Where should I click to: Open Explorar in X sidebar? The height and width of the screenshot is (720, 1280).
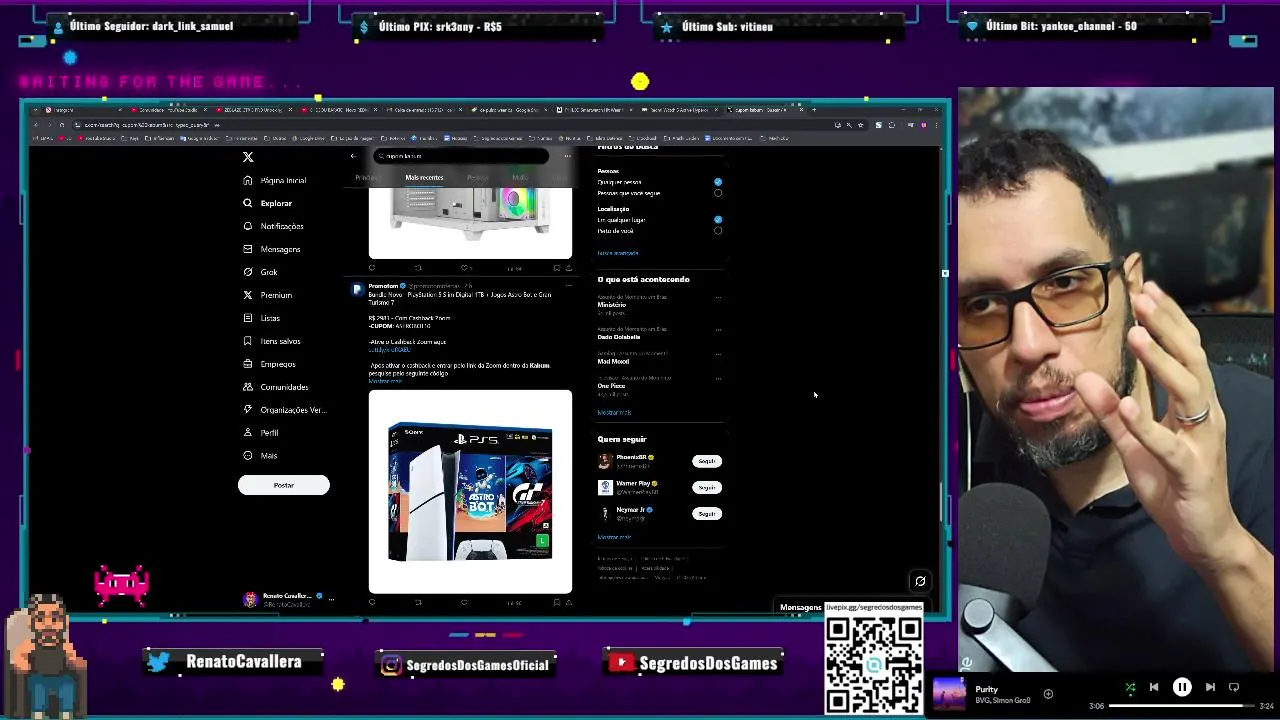click(x=268, y=203)
